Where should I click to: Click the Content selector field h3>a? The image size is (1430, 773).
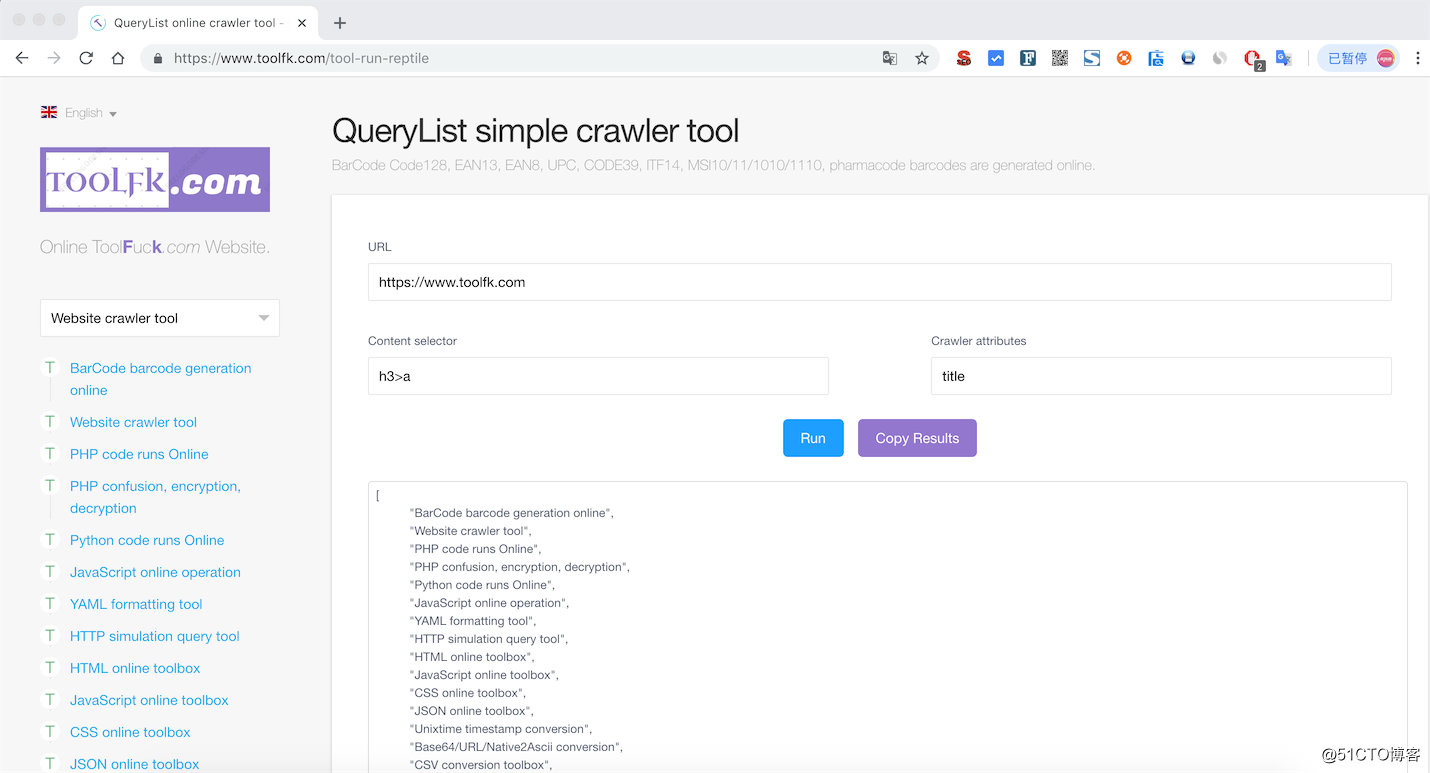pos(598,376)
